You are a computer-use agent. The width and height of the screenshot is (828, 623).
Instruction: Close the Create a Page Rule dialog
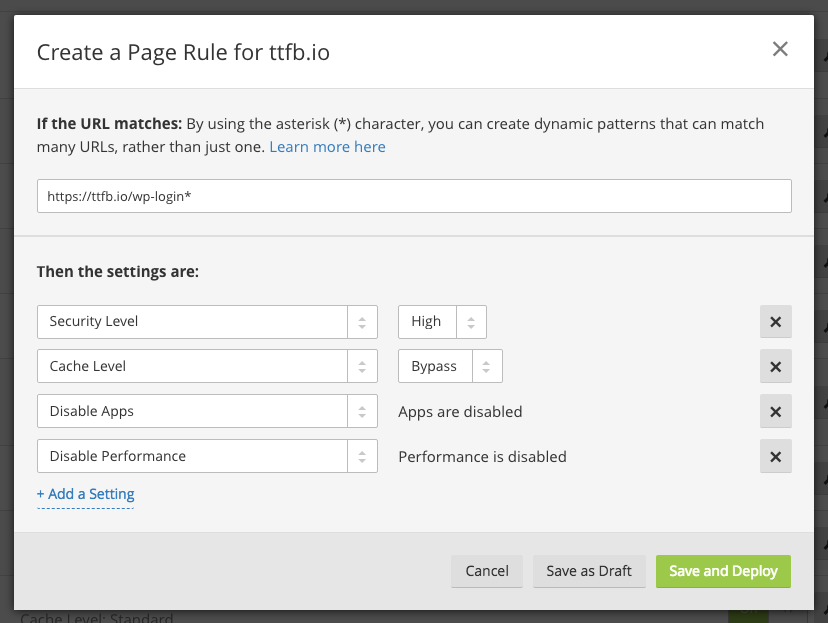780,49
